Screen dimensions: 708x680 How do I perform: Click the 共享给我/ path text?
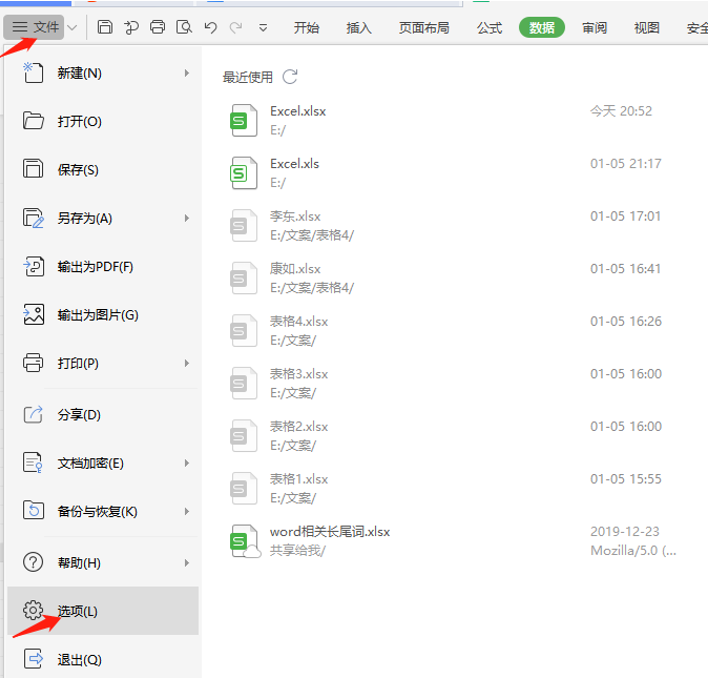tap(298, 550)
